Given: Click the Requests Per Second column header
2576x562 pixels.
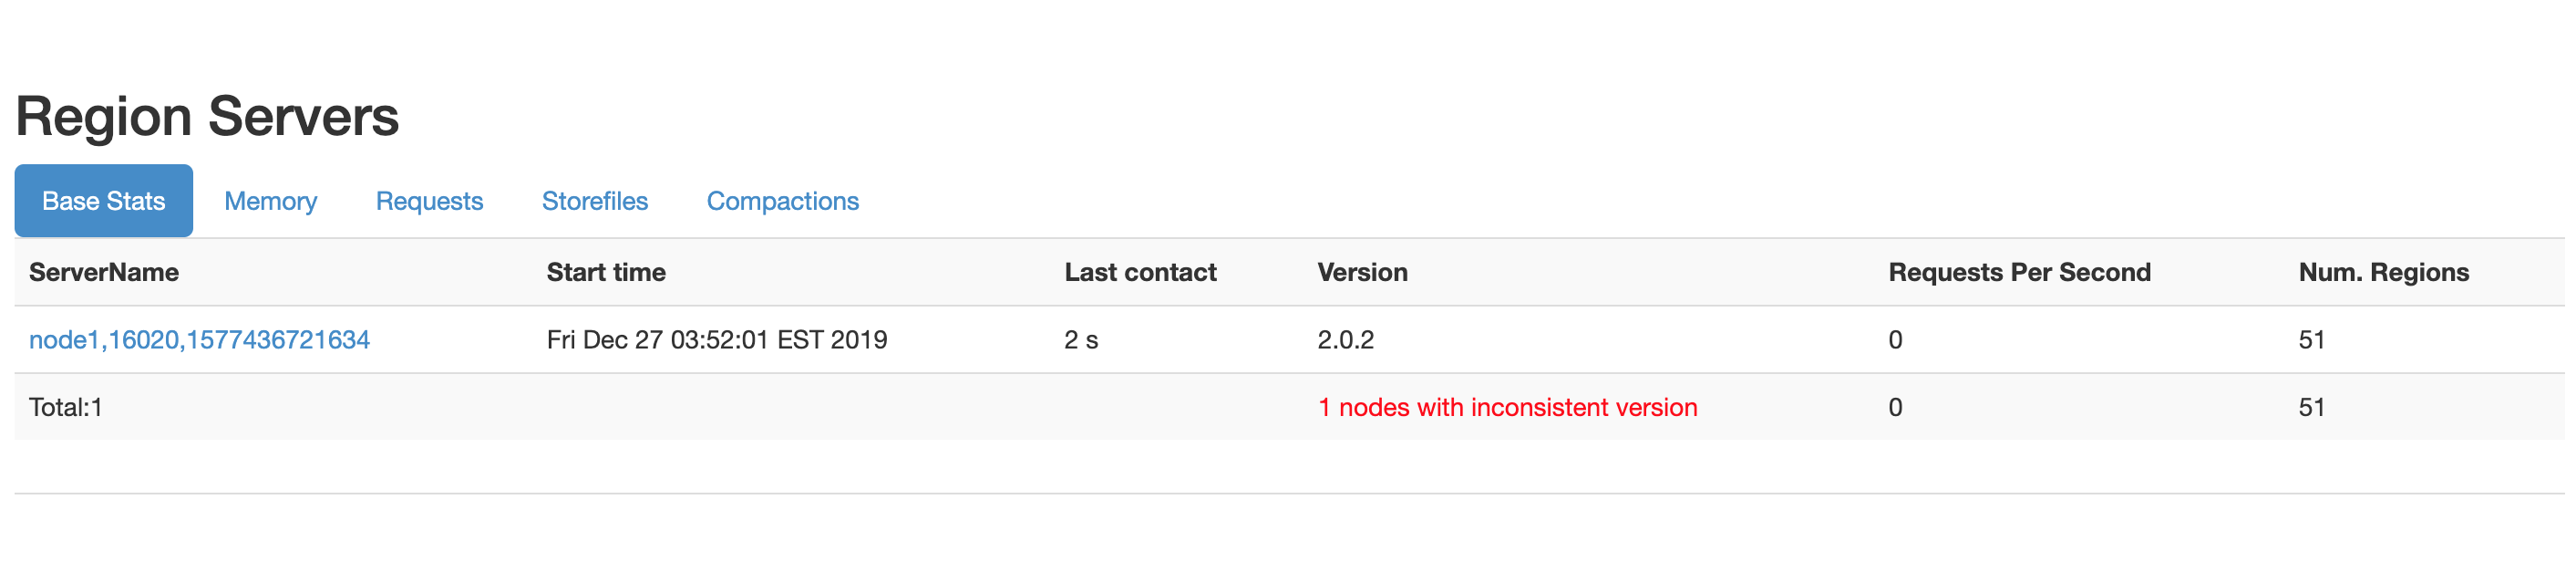Looking at the screenshot, I should click(x=2019, y=272).
